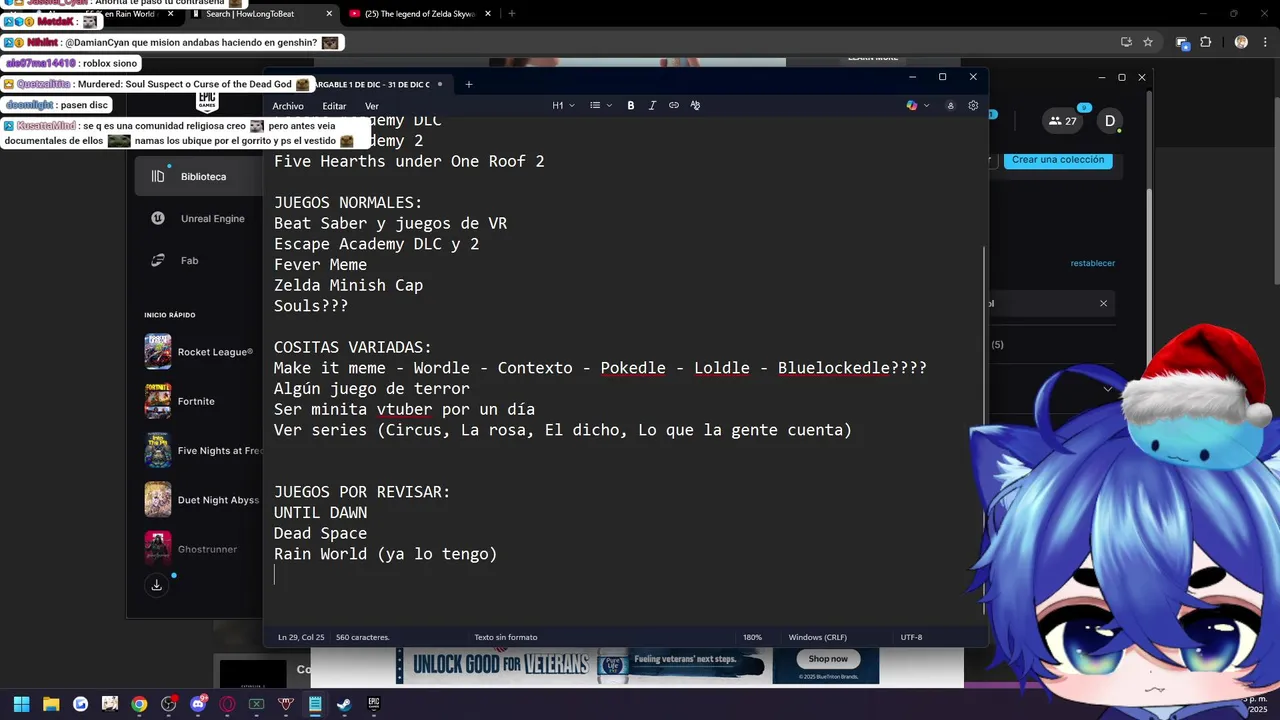Click the 'restablecer' link in Epic

(x=1092, y=263)
